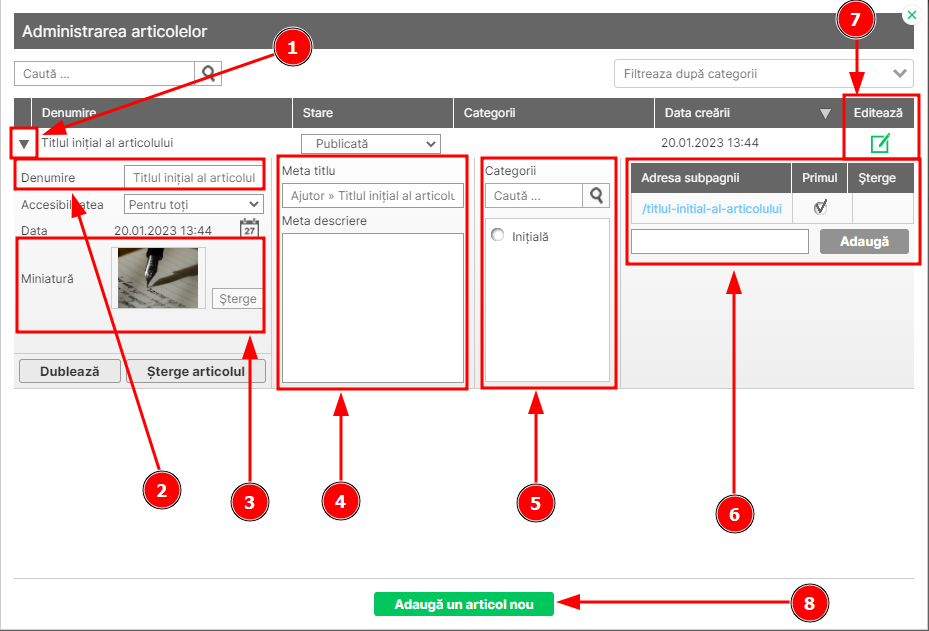Click the Stare column header
The height and width of the screenshot is (631, 929).
coord(318,114)
